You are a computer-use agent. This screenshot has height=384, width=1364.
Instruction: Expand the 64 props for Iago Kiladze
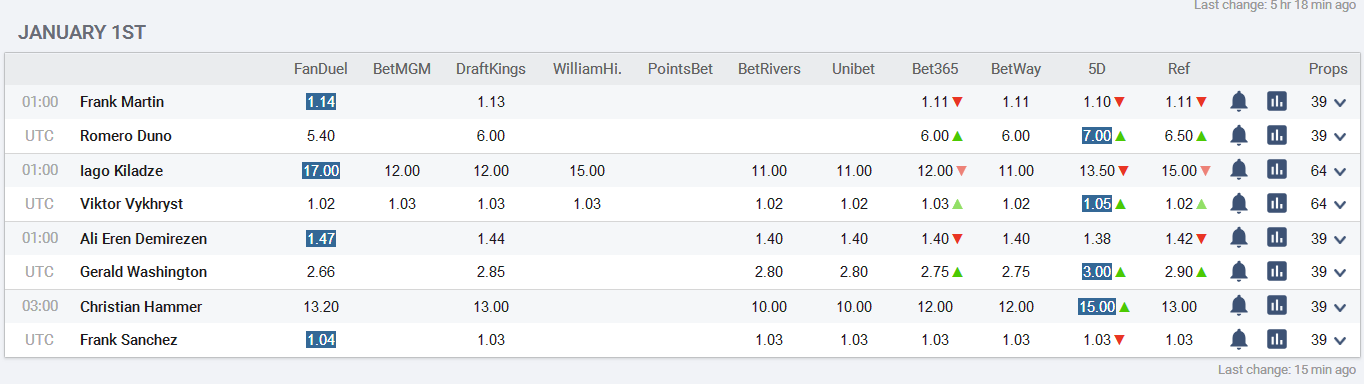1328,171
